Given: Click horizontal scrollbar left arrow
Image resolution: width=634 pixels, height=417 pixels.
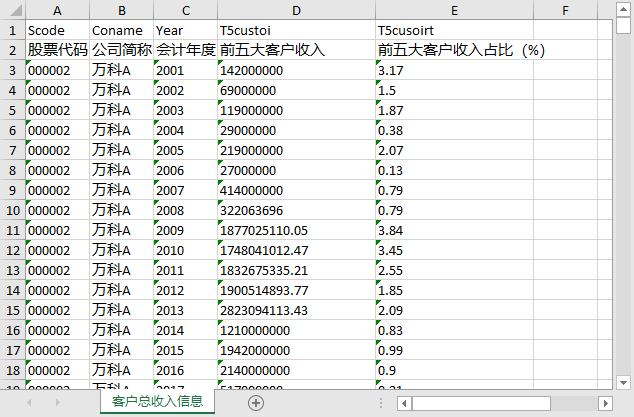Looking at the screenshot, I should coord(404,403).
